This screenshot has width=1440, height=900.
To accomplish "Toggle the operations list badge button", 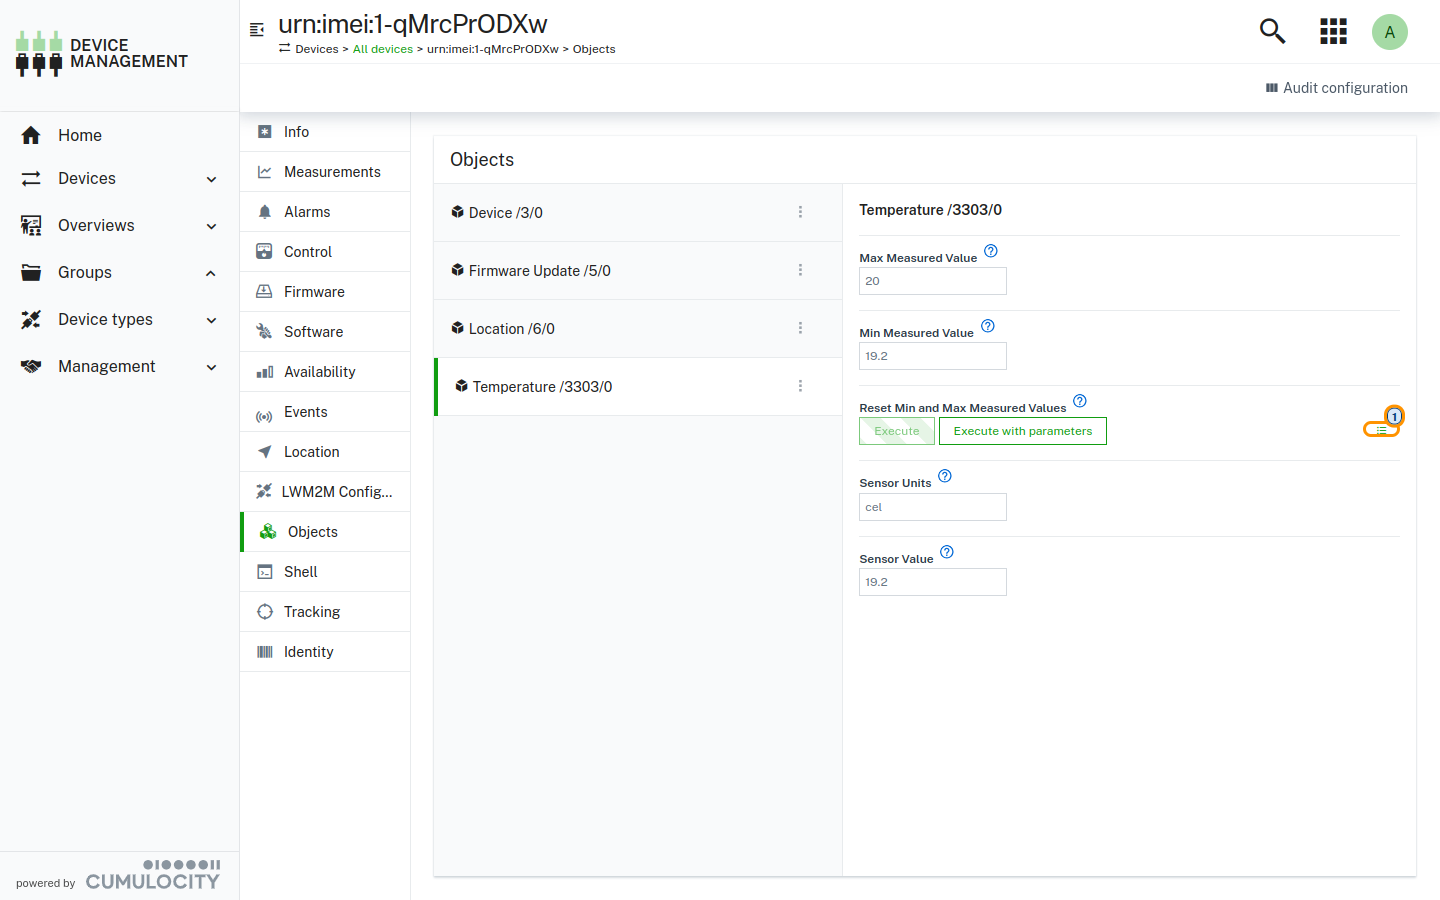I will pos(1381,429).
